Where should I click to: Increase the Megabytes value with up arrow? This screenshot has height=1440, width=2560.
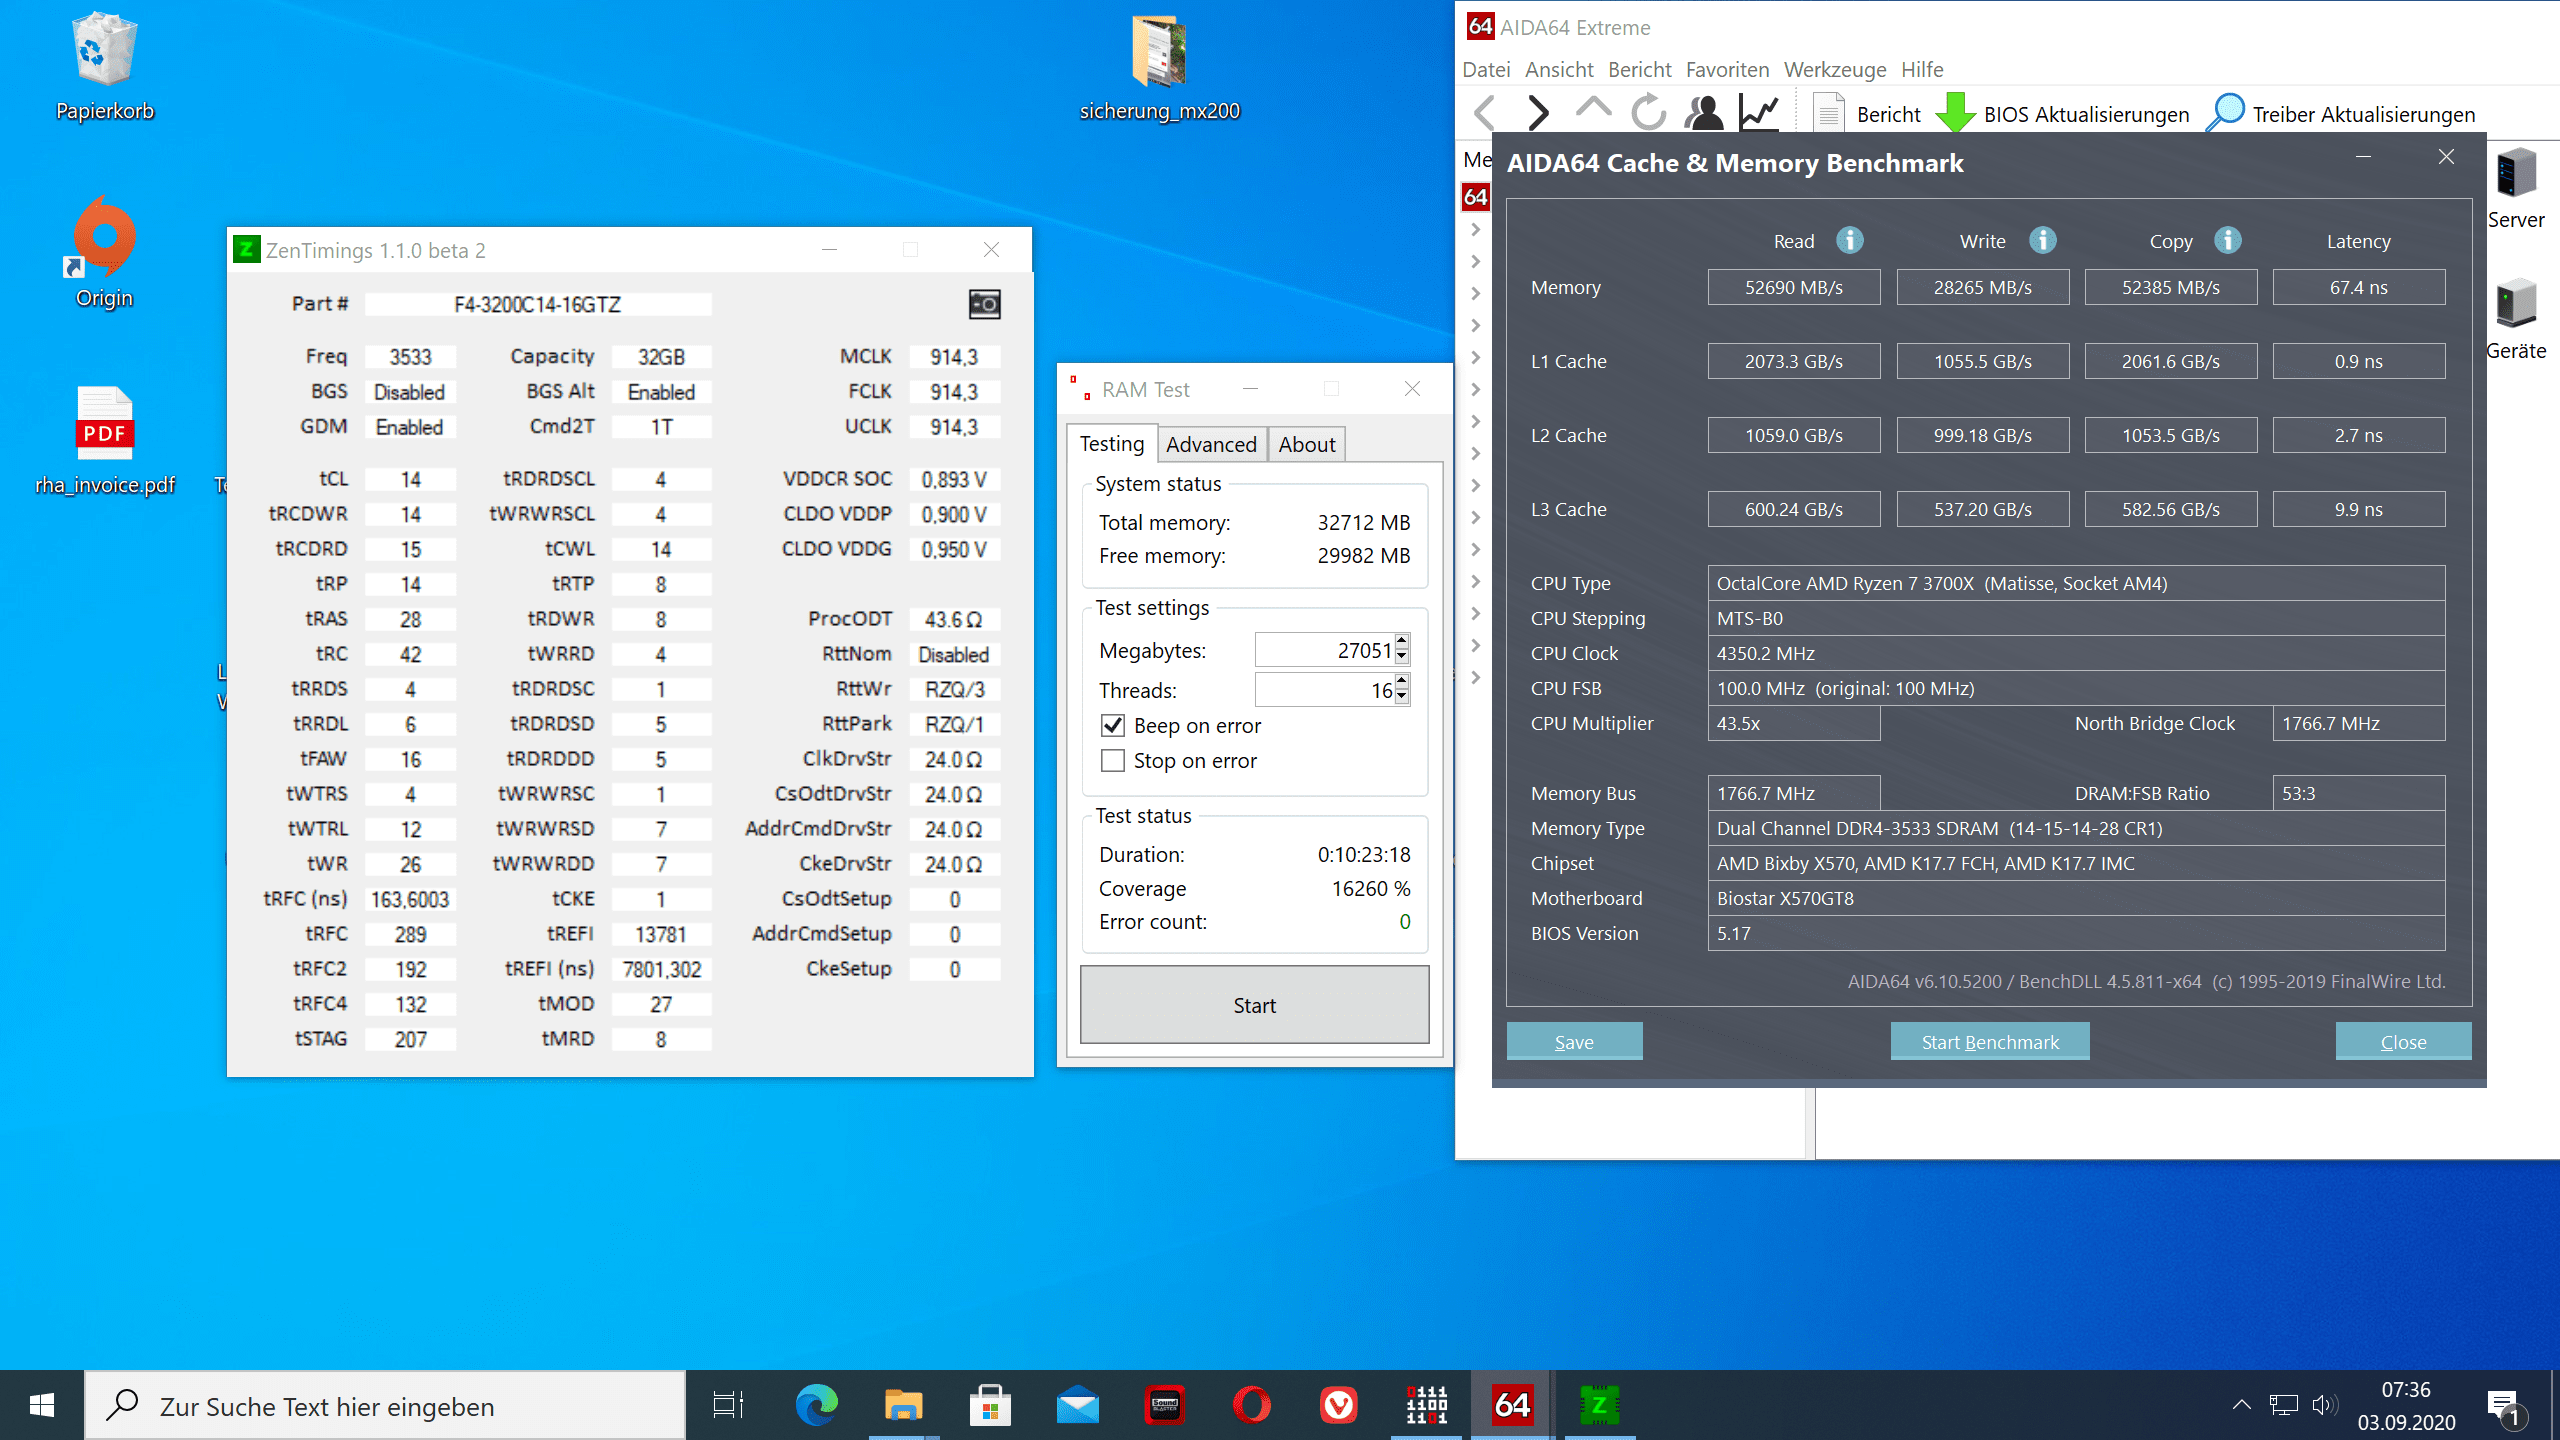click(x=1402, y=642)
